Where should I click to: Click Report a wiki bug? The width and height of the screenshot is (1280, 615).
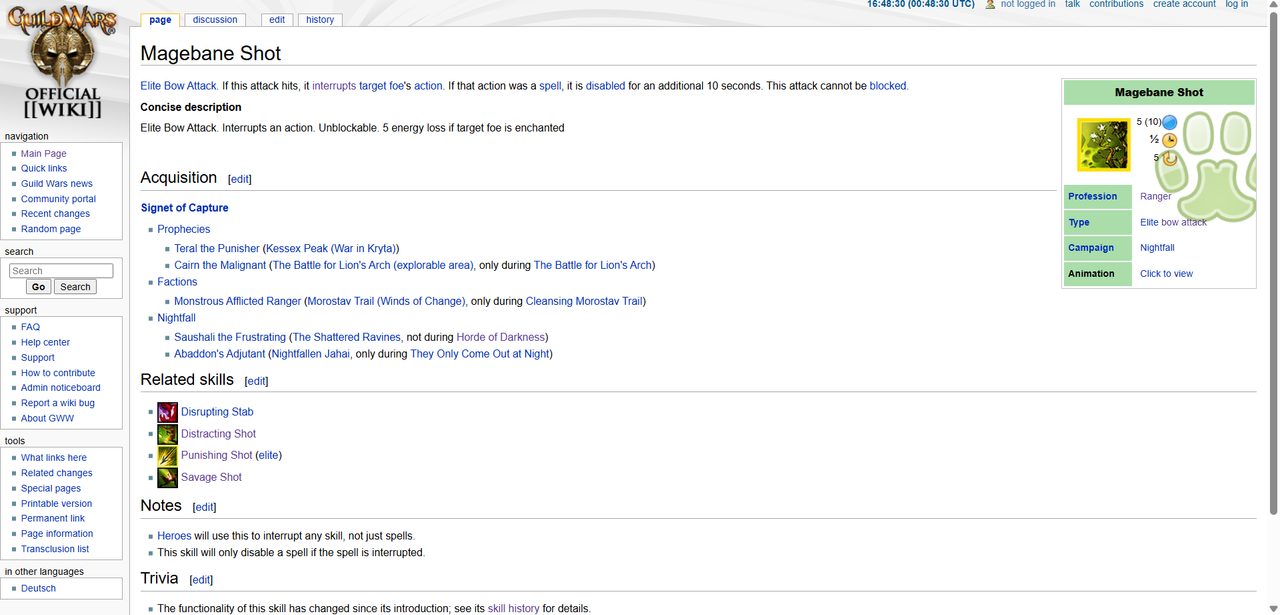click(x=58, y=403)
